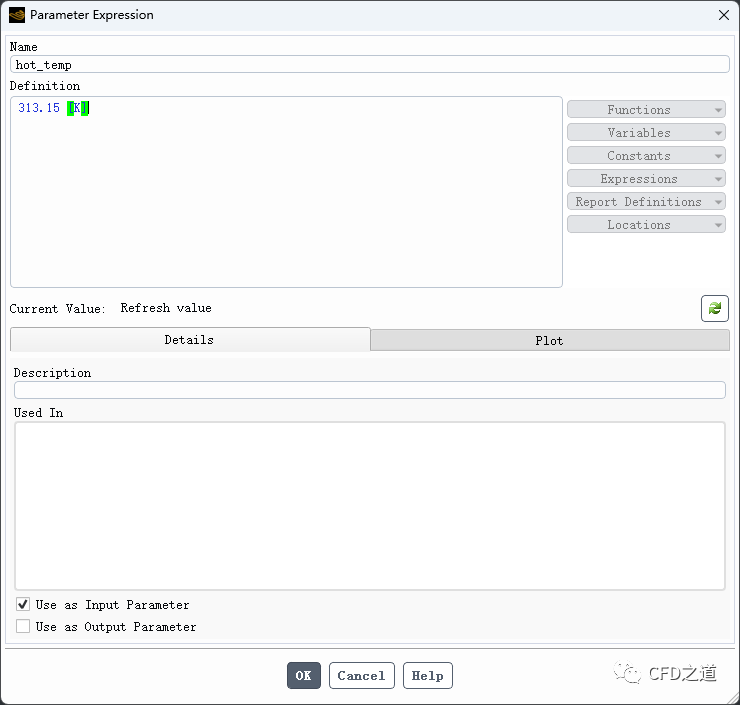Enable Use as Output Parameter

click(x=23, y=626)
